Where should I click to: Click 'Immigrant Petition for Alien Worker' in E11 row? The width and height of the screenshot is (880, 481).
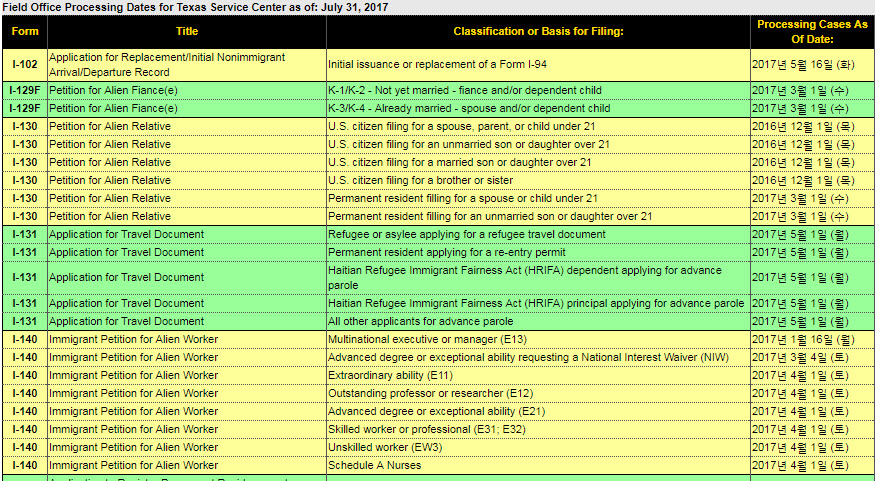[134, 375]
